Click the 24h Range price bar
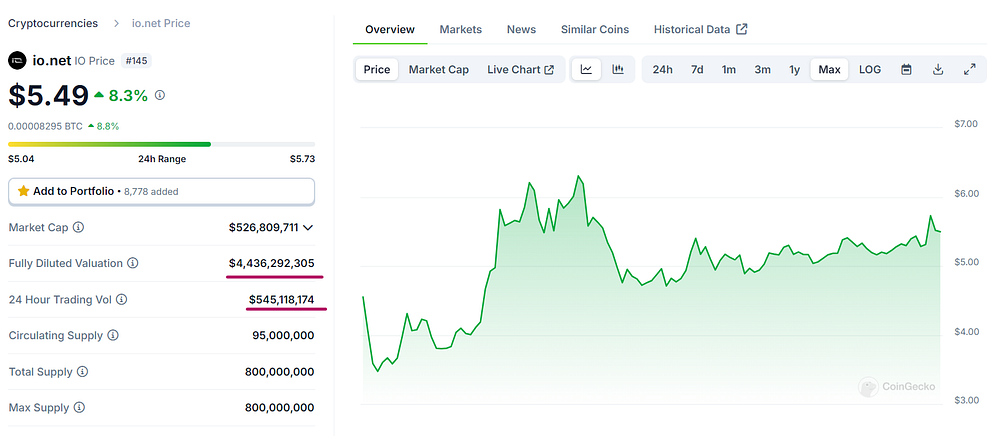1000x436 pixels. (161, 144)
